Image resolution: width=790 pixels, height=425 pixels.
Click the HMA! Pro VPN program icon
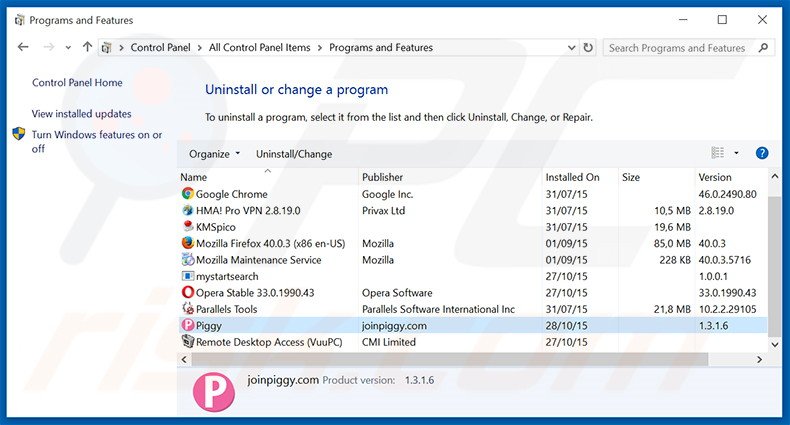pos(188,210)
